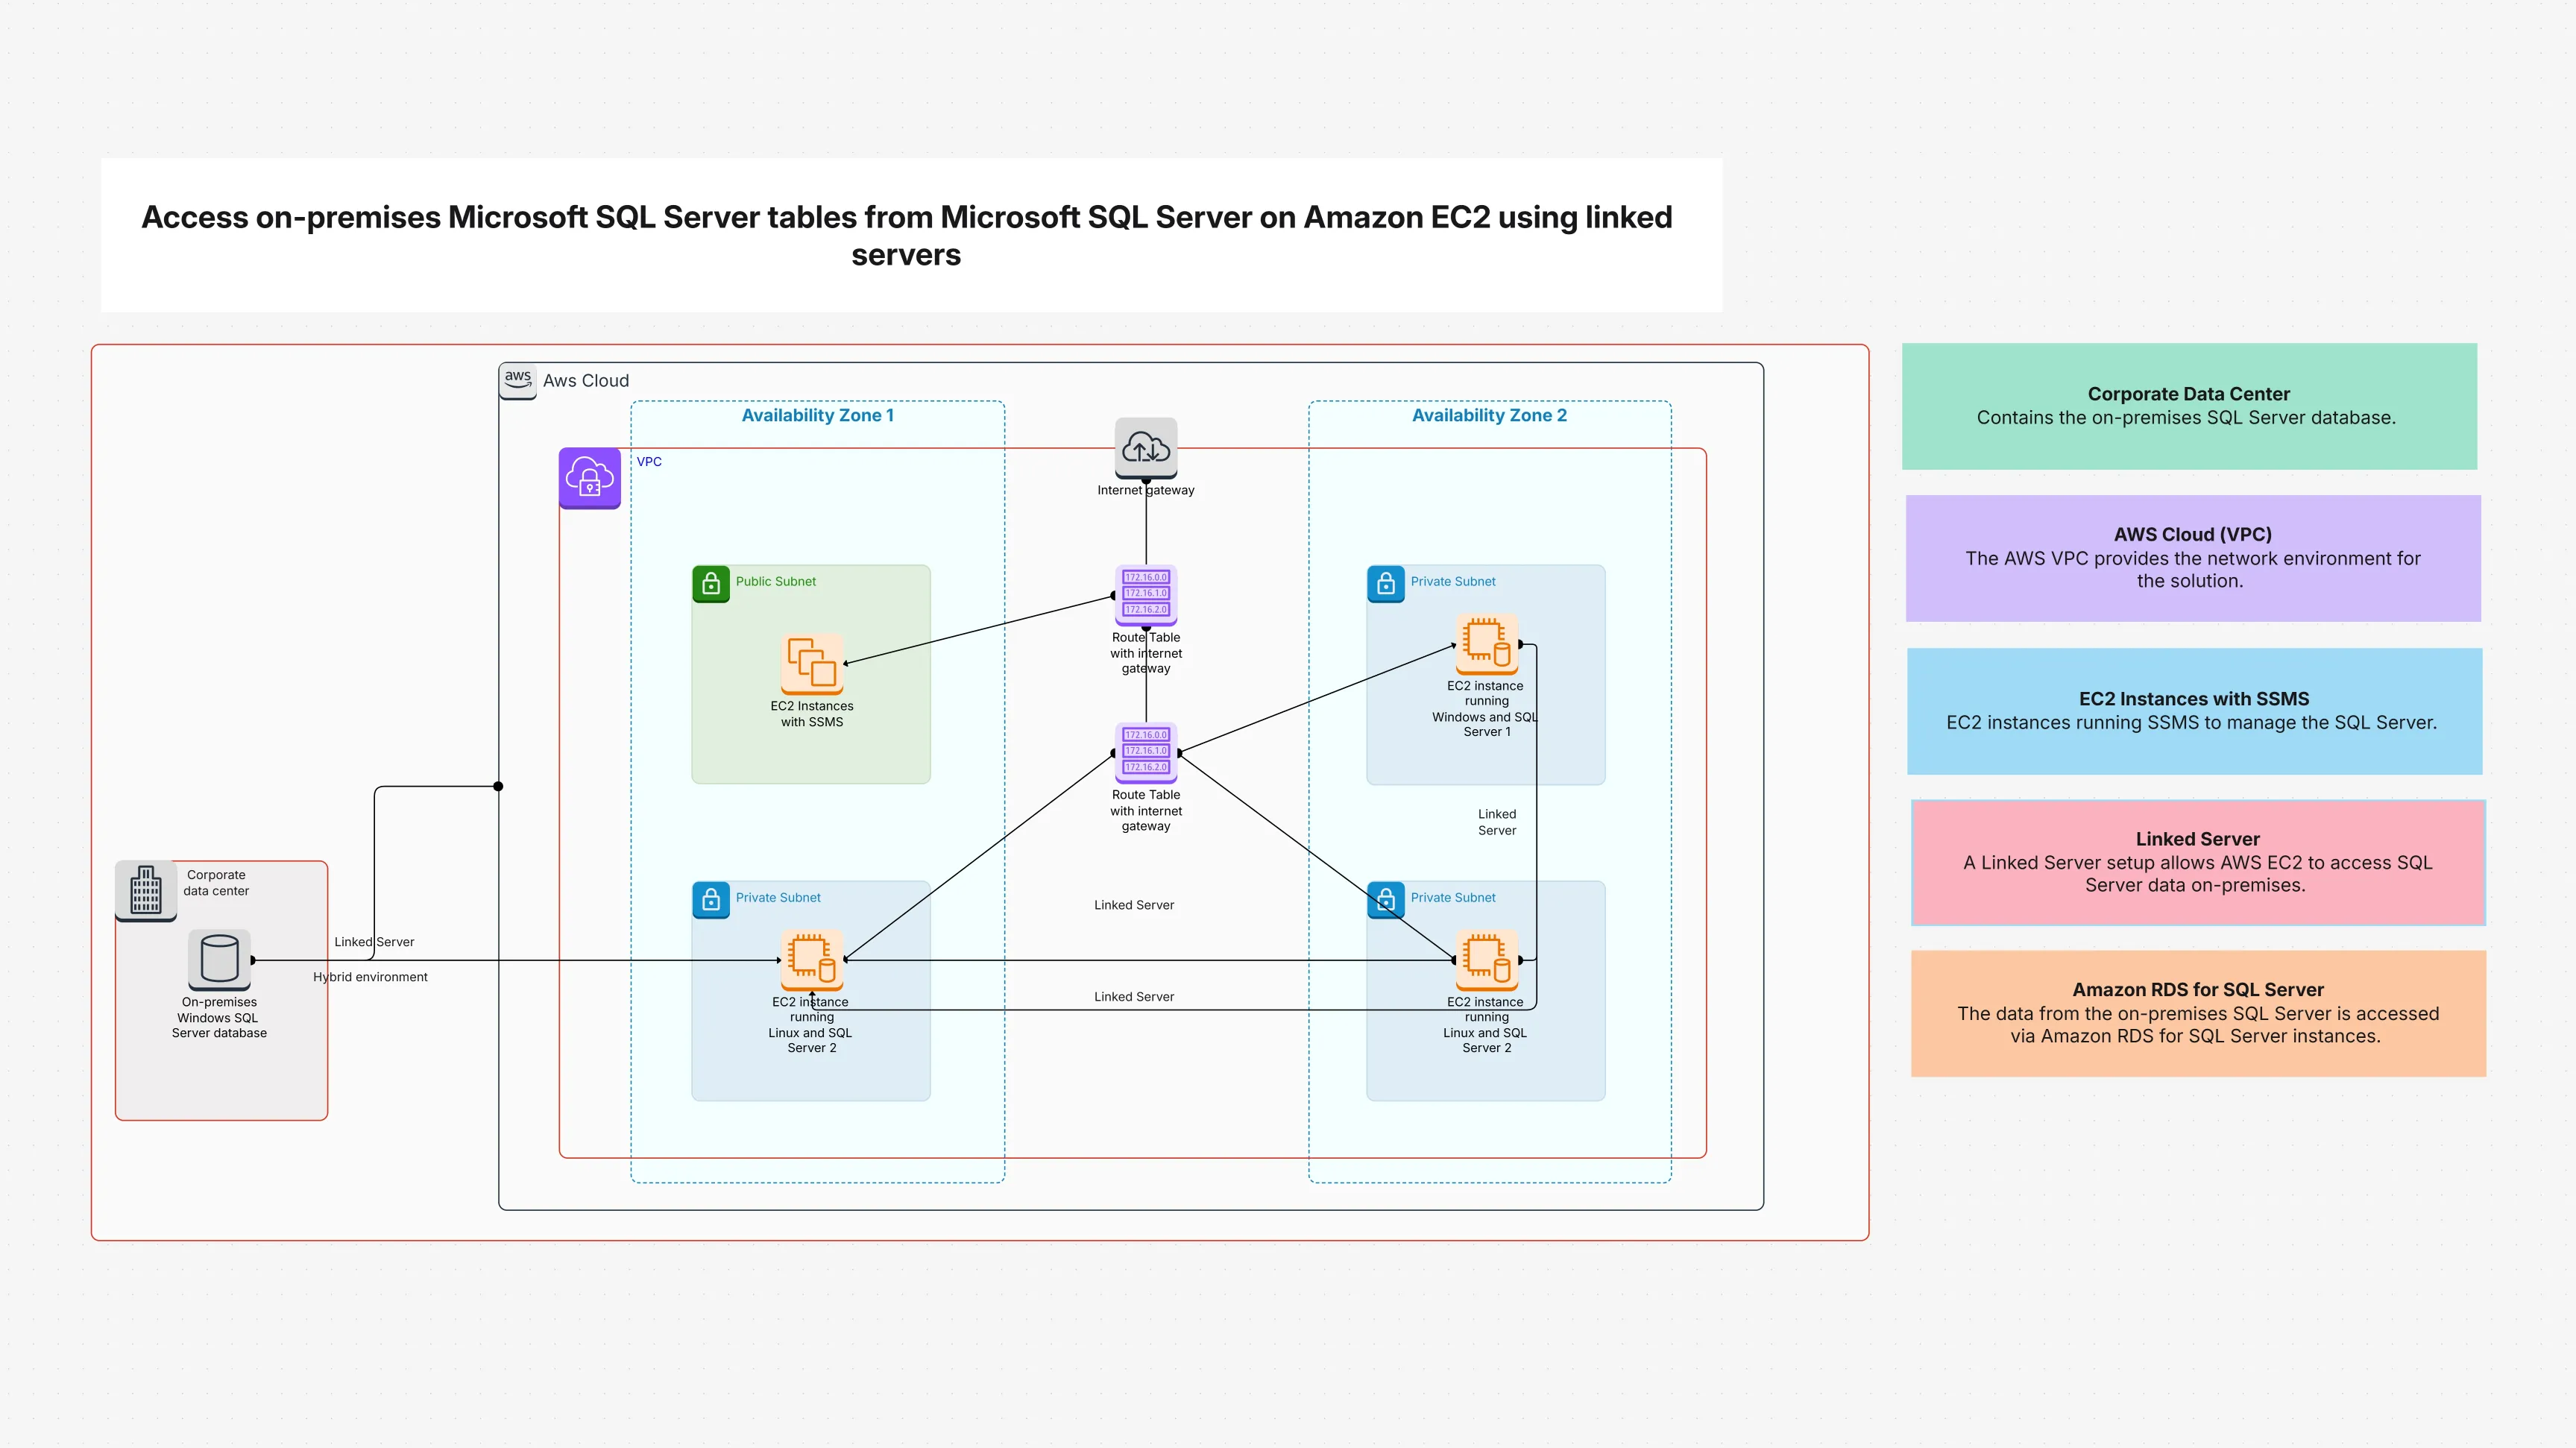The image size is (2576, 1448).
Task: Select the green Corporate Data Center note
Action: pos(2190,406)
